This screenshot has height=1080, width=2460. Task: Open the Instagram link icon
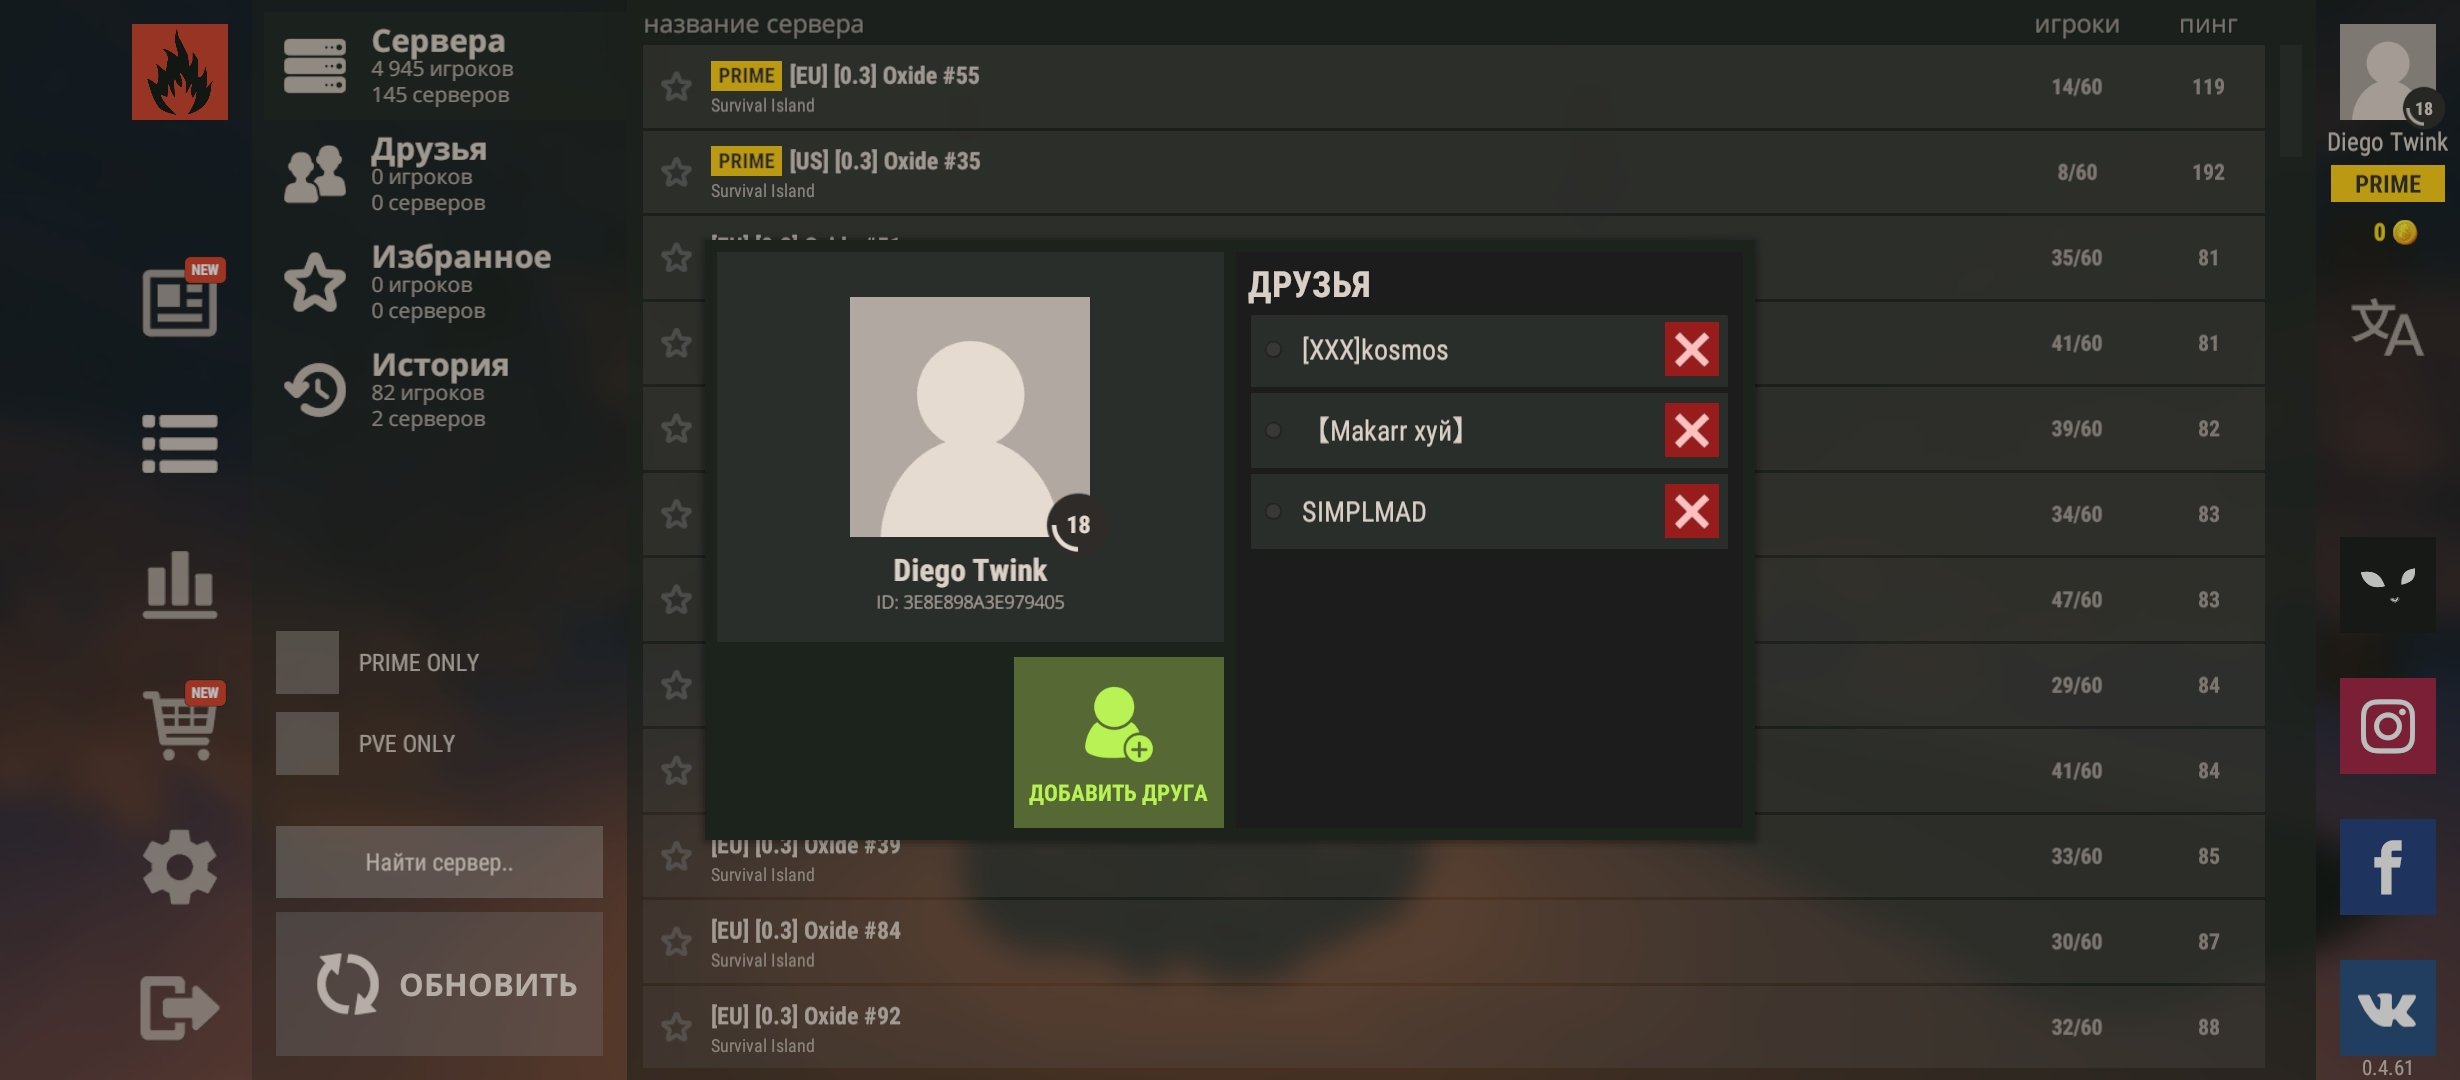(2387, 726)
